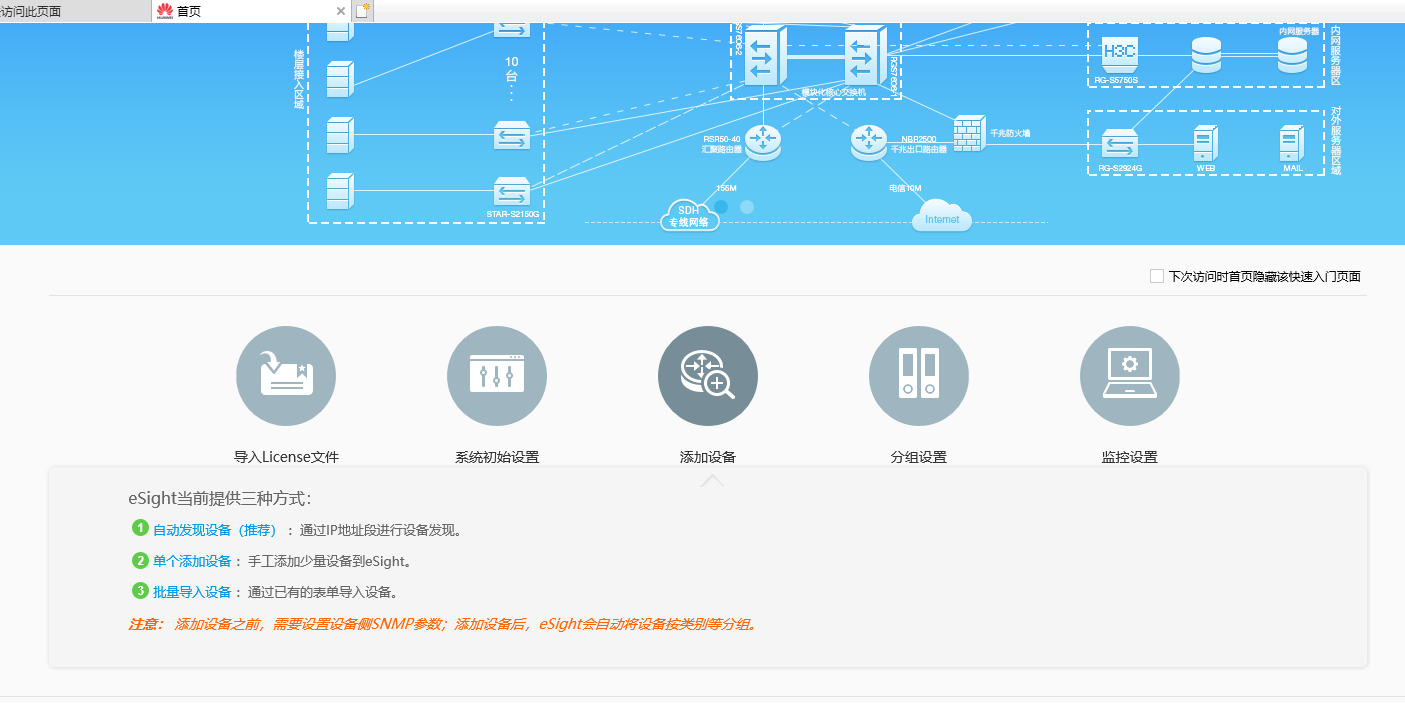Image resolution: width=1405 pixels, height=703 pixels.
Task: Click the WEB server icon
Action: pos(1205,143)
